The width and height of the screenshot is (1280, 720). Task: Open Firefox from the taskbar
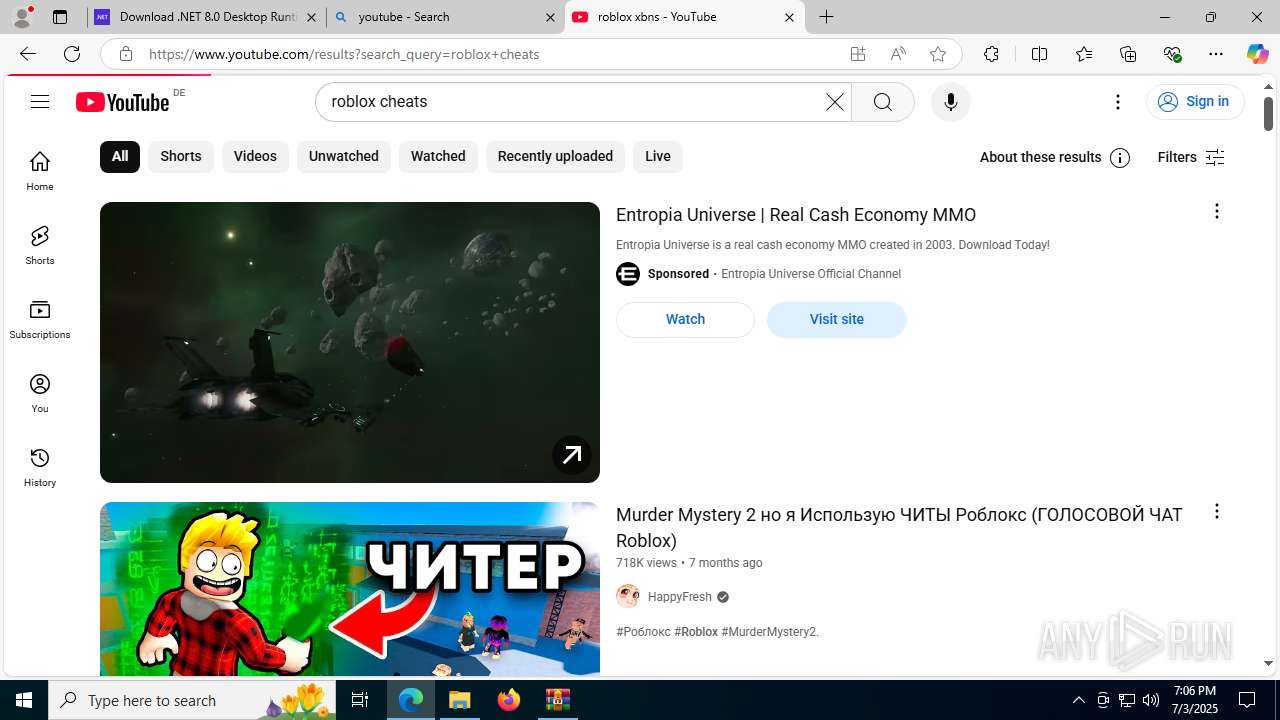[509, 700]
